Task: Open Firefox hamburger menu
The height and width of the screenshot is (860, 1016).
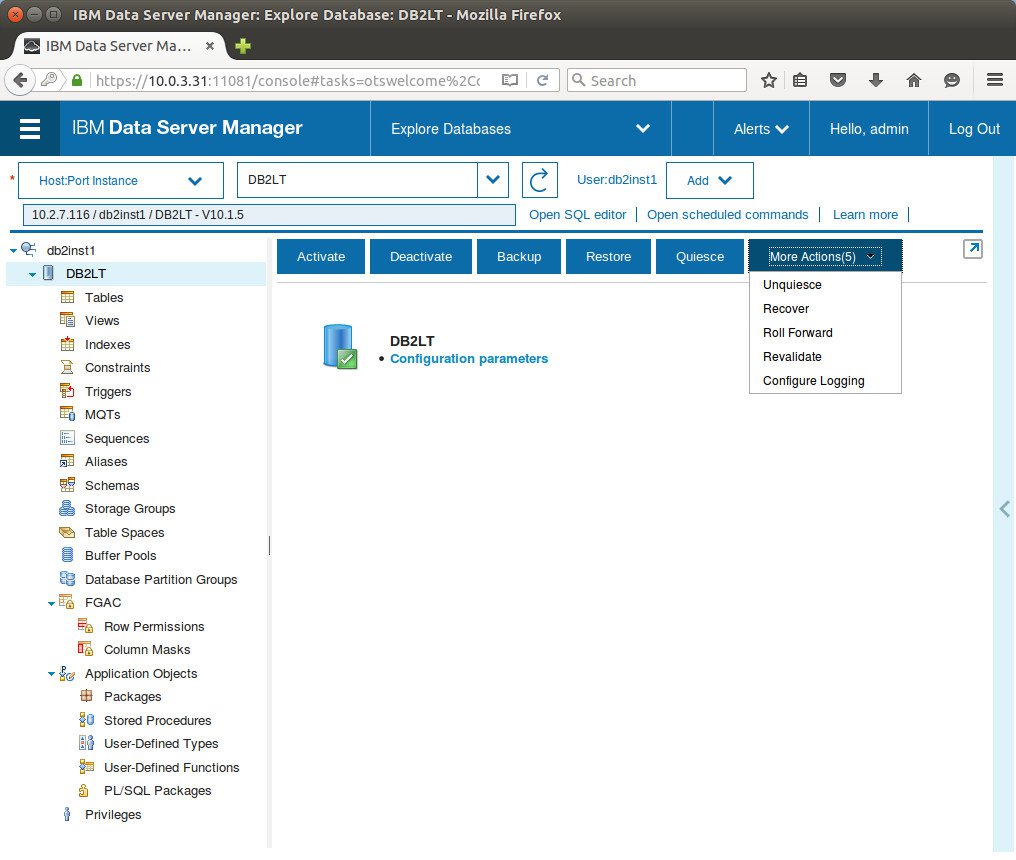Action: click(995, 80)
